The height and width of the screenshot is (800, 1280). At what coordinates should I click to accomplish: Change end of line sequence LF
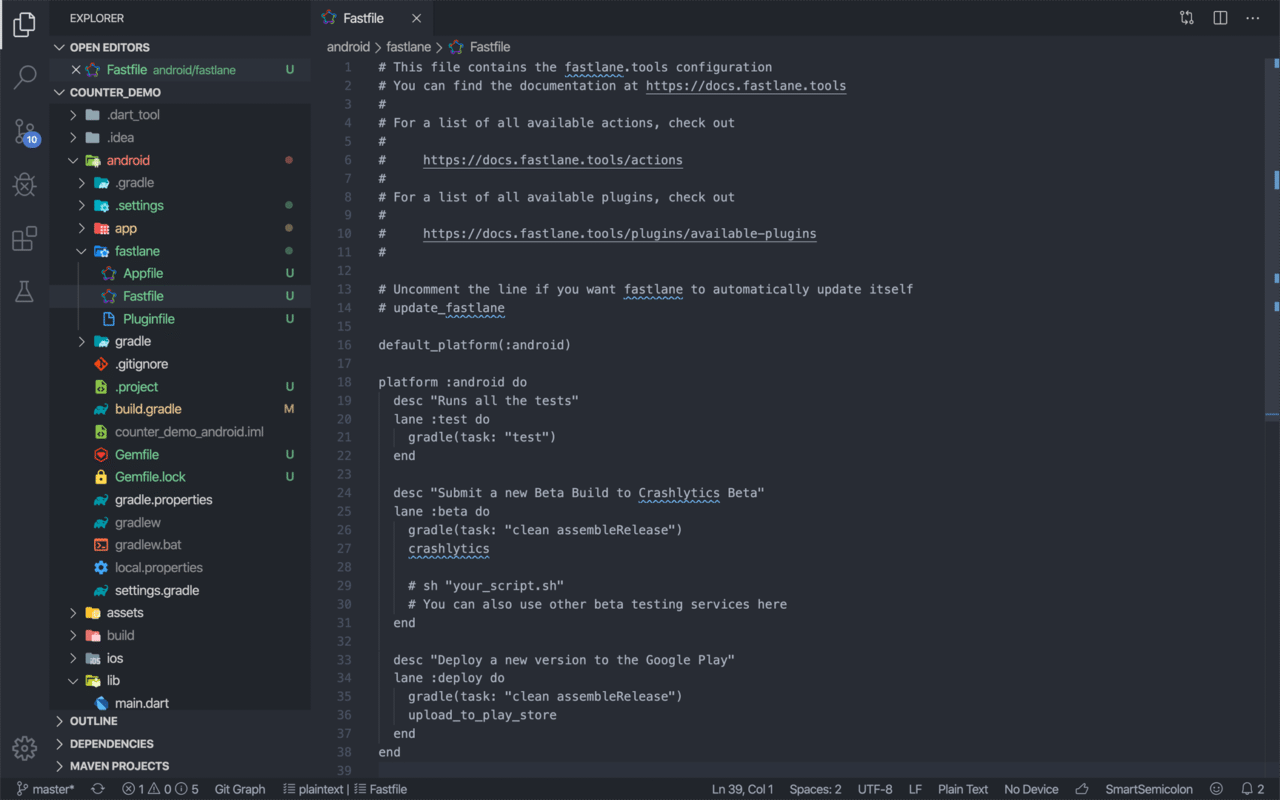(915, 789)
